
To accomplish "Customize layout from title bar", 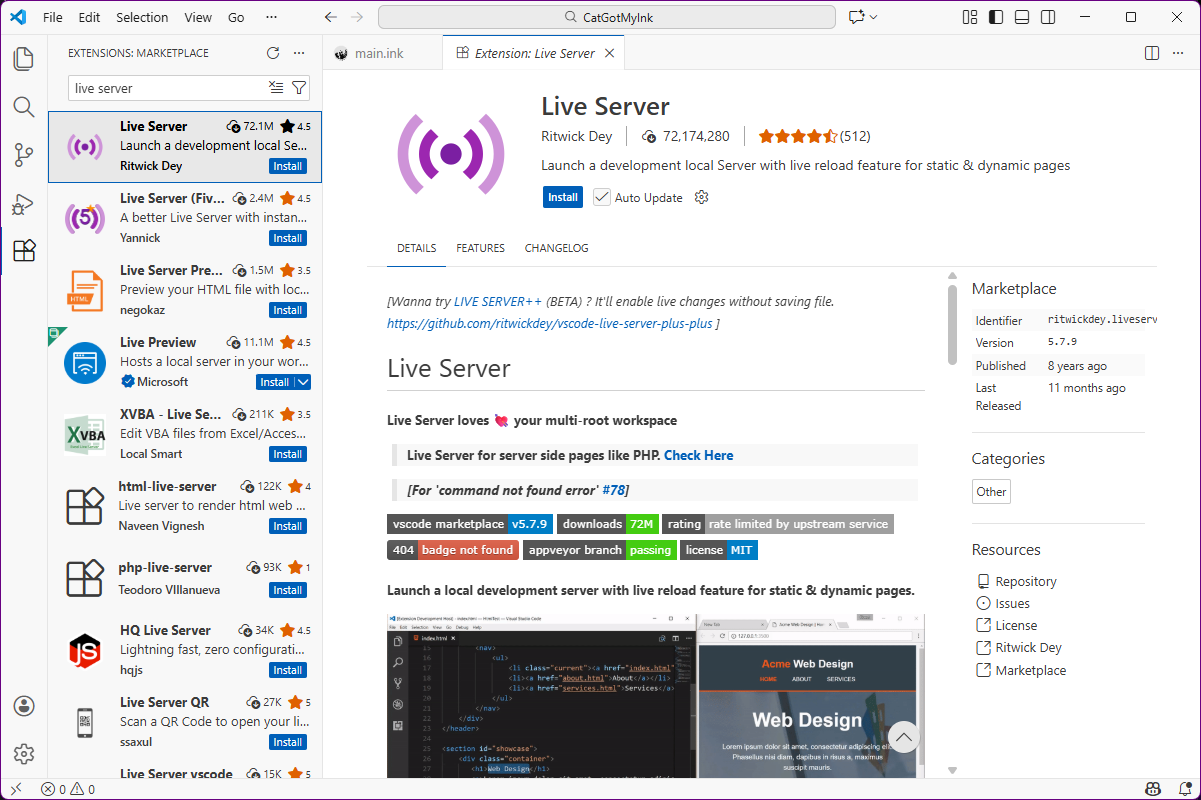I will click(970, 17).
